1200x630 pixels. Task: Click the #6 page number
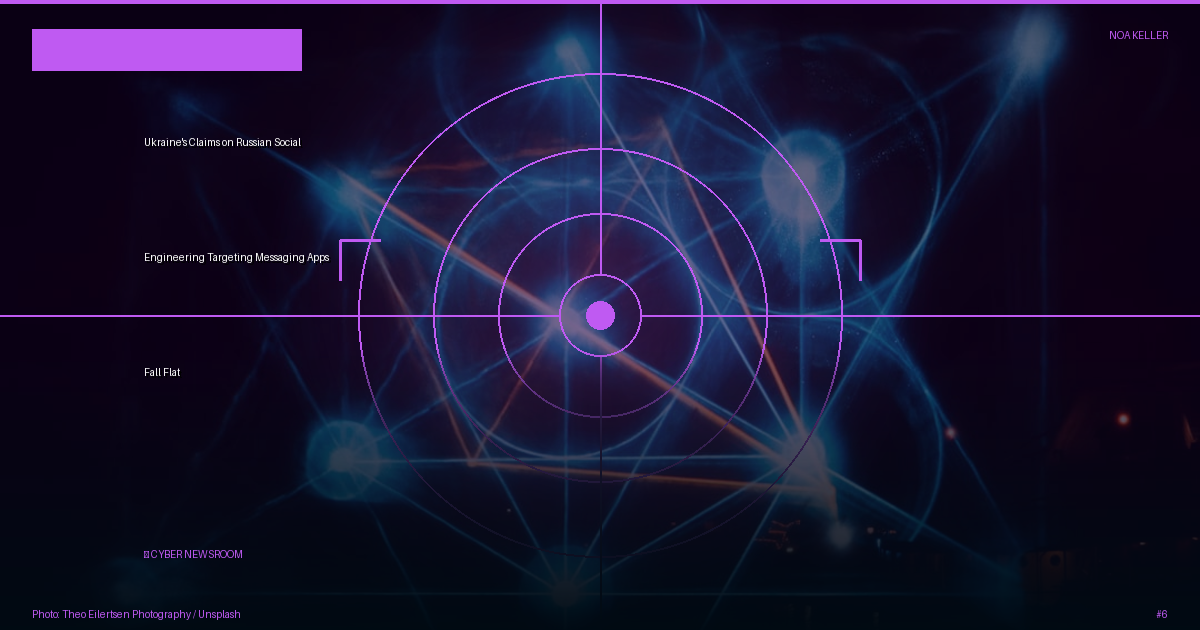point(1162,614)
